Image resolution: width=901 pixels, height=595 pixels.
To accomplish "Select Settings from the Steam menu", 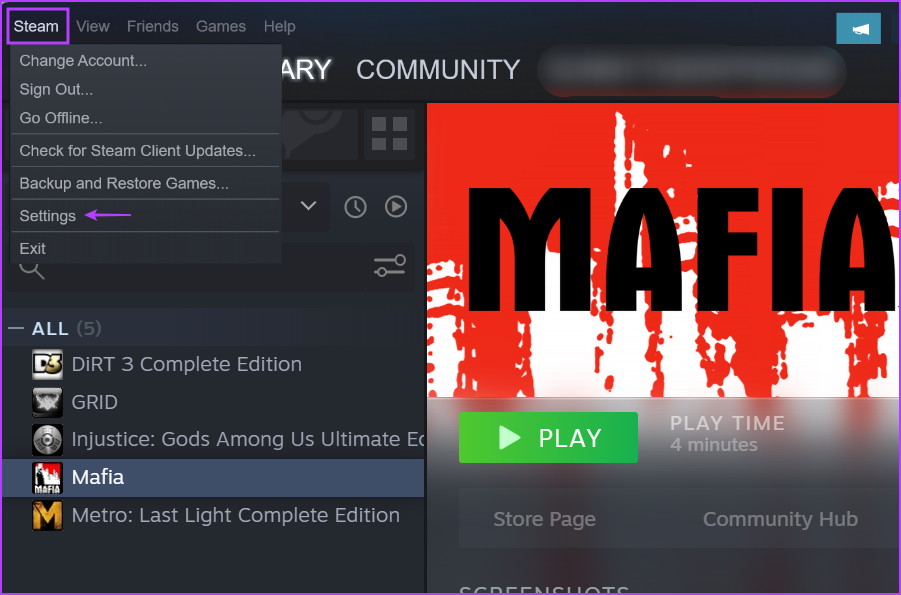I will 47,215.
